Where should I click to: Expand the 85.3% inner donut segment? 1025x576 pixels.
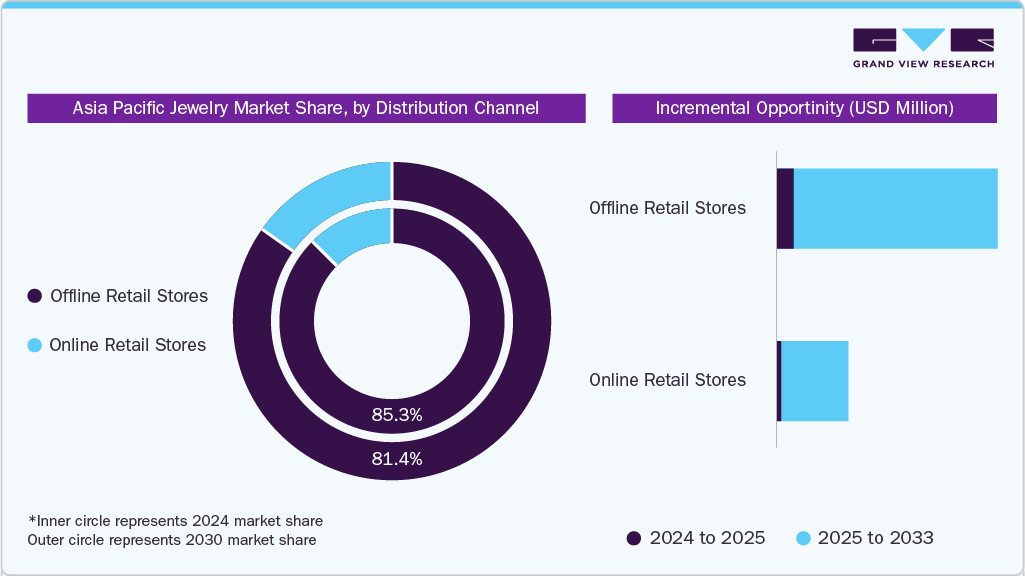pos(396,415)
